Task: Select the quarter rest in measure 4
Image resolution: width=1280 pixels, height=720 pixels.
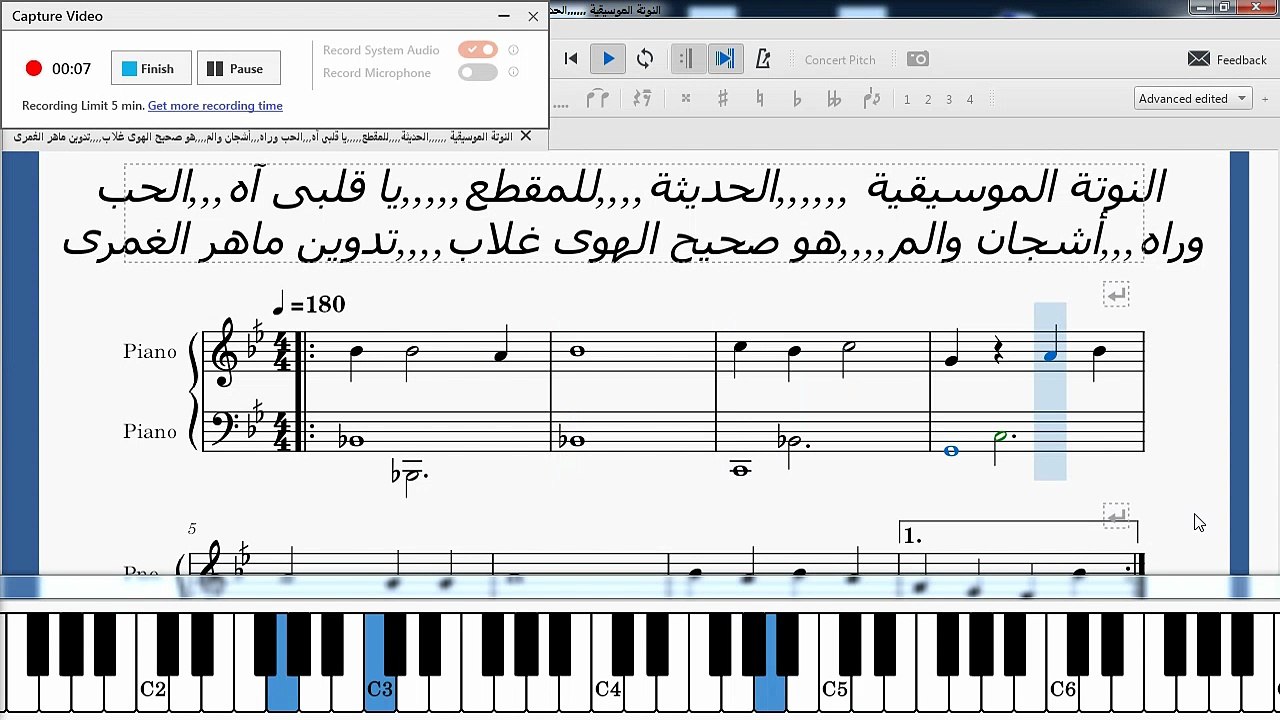Action: (998, 351)
